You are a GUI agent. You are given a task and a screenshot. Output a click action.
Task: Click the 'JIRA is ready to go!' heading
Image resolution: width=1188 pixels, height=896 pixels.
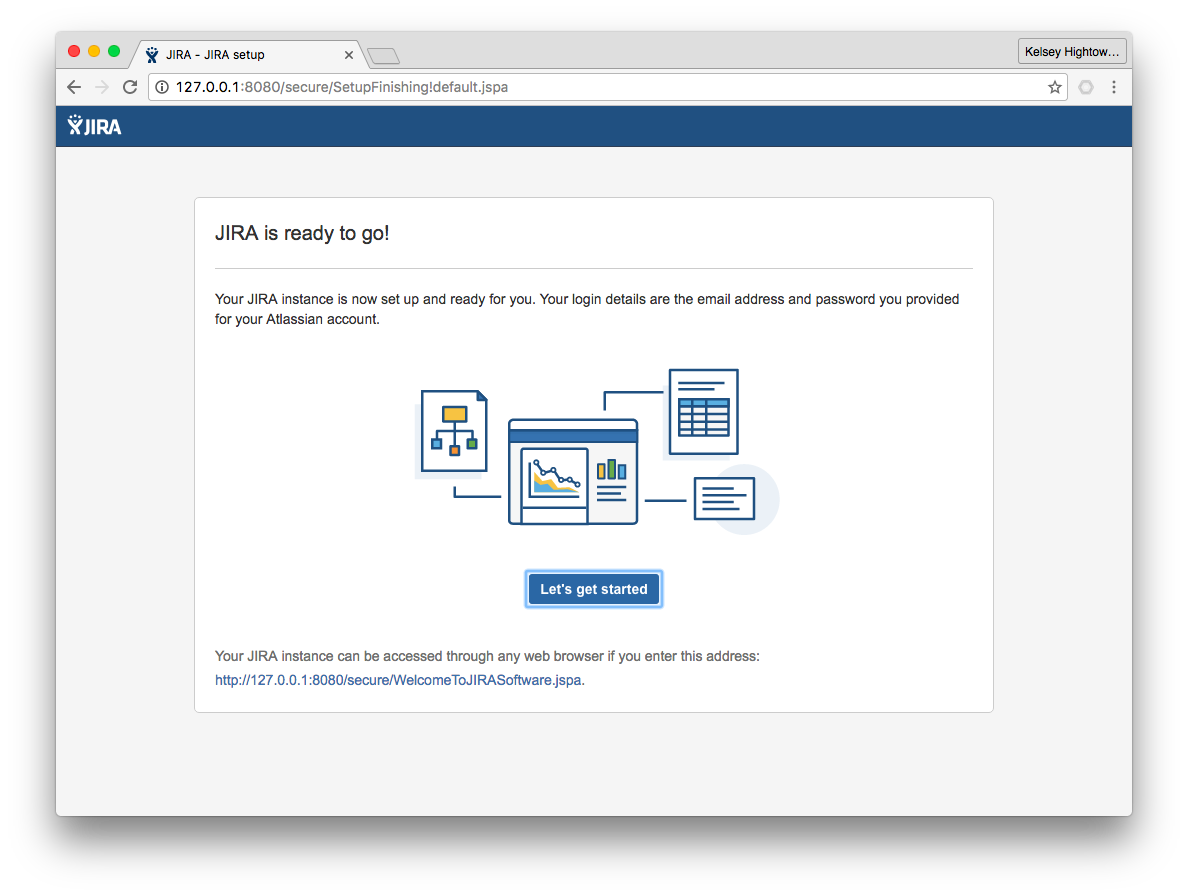click(302, 233)
